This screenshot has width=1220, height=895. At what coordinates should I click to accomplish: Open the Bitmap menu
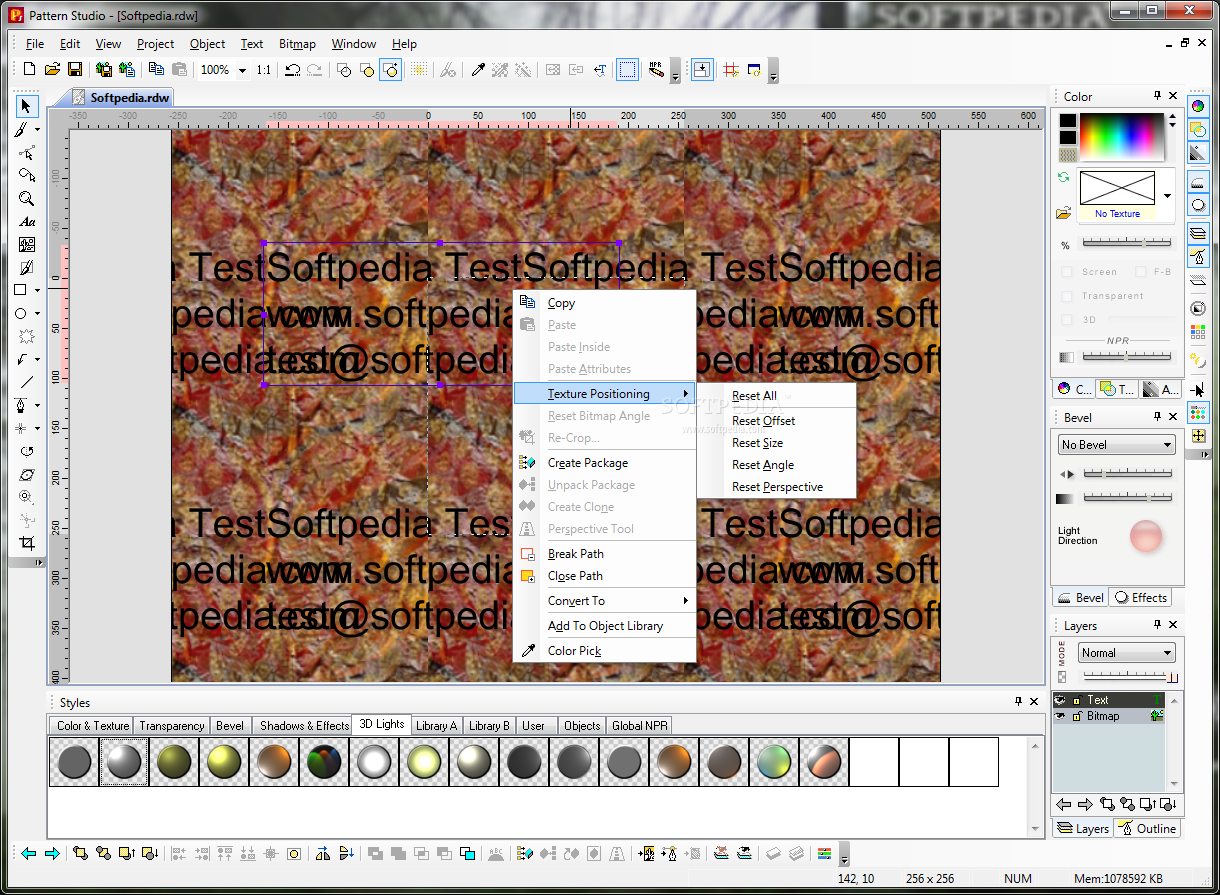(297, 44)
